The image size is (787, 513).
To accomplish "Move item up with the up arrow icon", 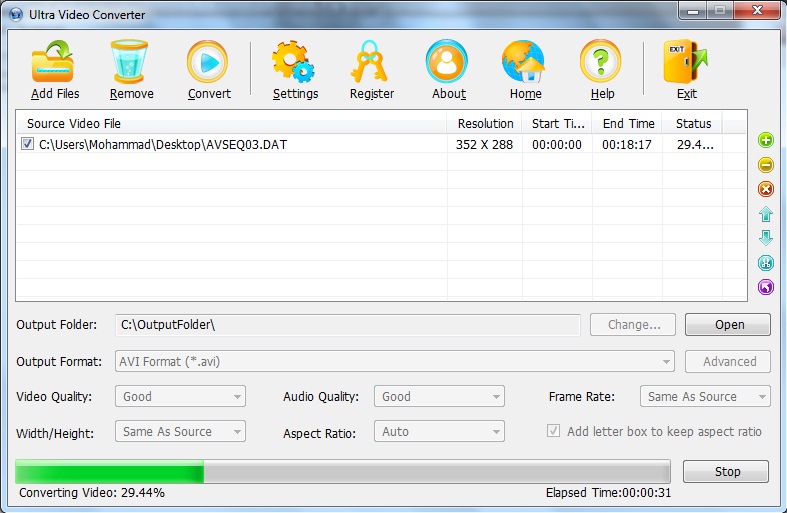I will coord(765,214).
